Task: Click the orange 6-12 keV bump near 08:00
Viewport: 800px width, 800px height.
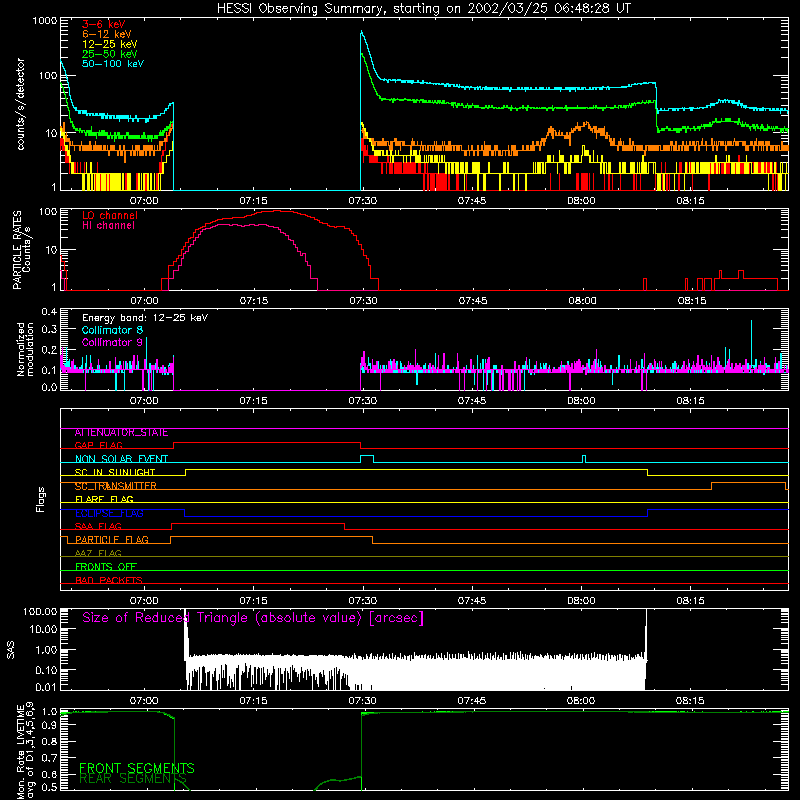Action: [x=586, y=126]
